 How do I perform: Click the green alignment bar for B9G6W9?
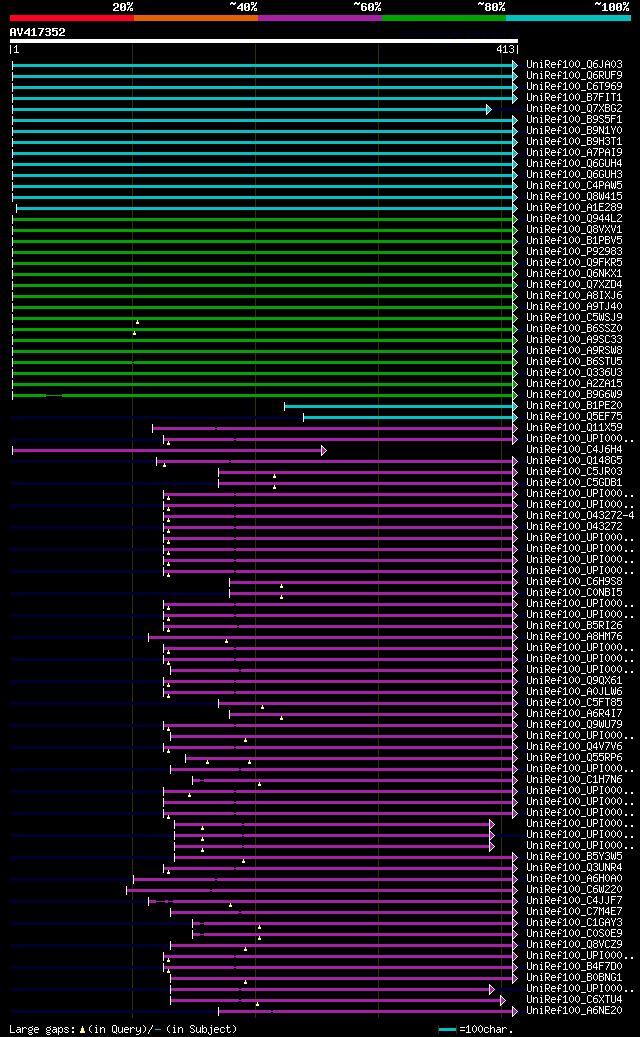[x=264, y=395]
